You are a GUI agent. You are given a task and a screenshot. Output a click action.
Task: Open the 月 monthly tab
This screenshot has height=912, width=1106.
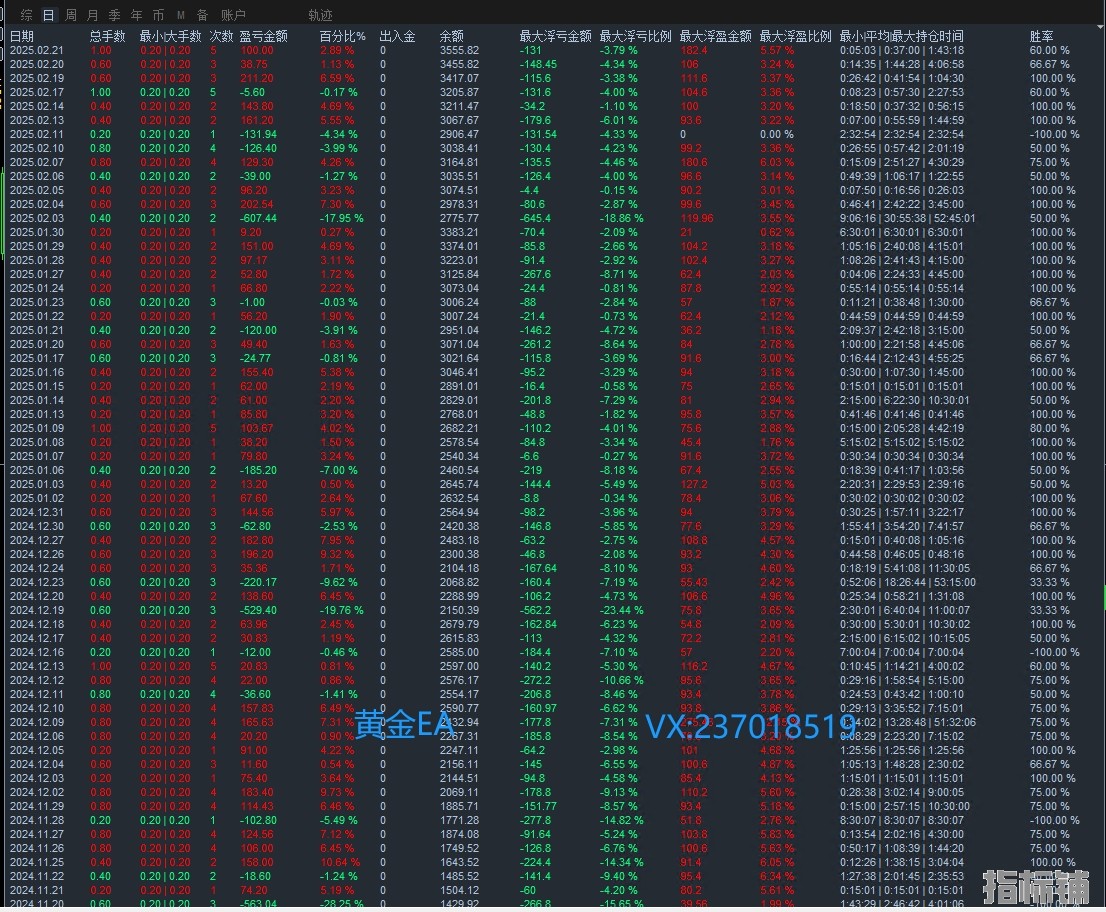(92, 15)
